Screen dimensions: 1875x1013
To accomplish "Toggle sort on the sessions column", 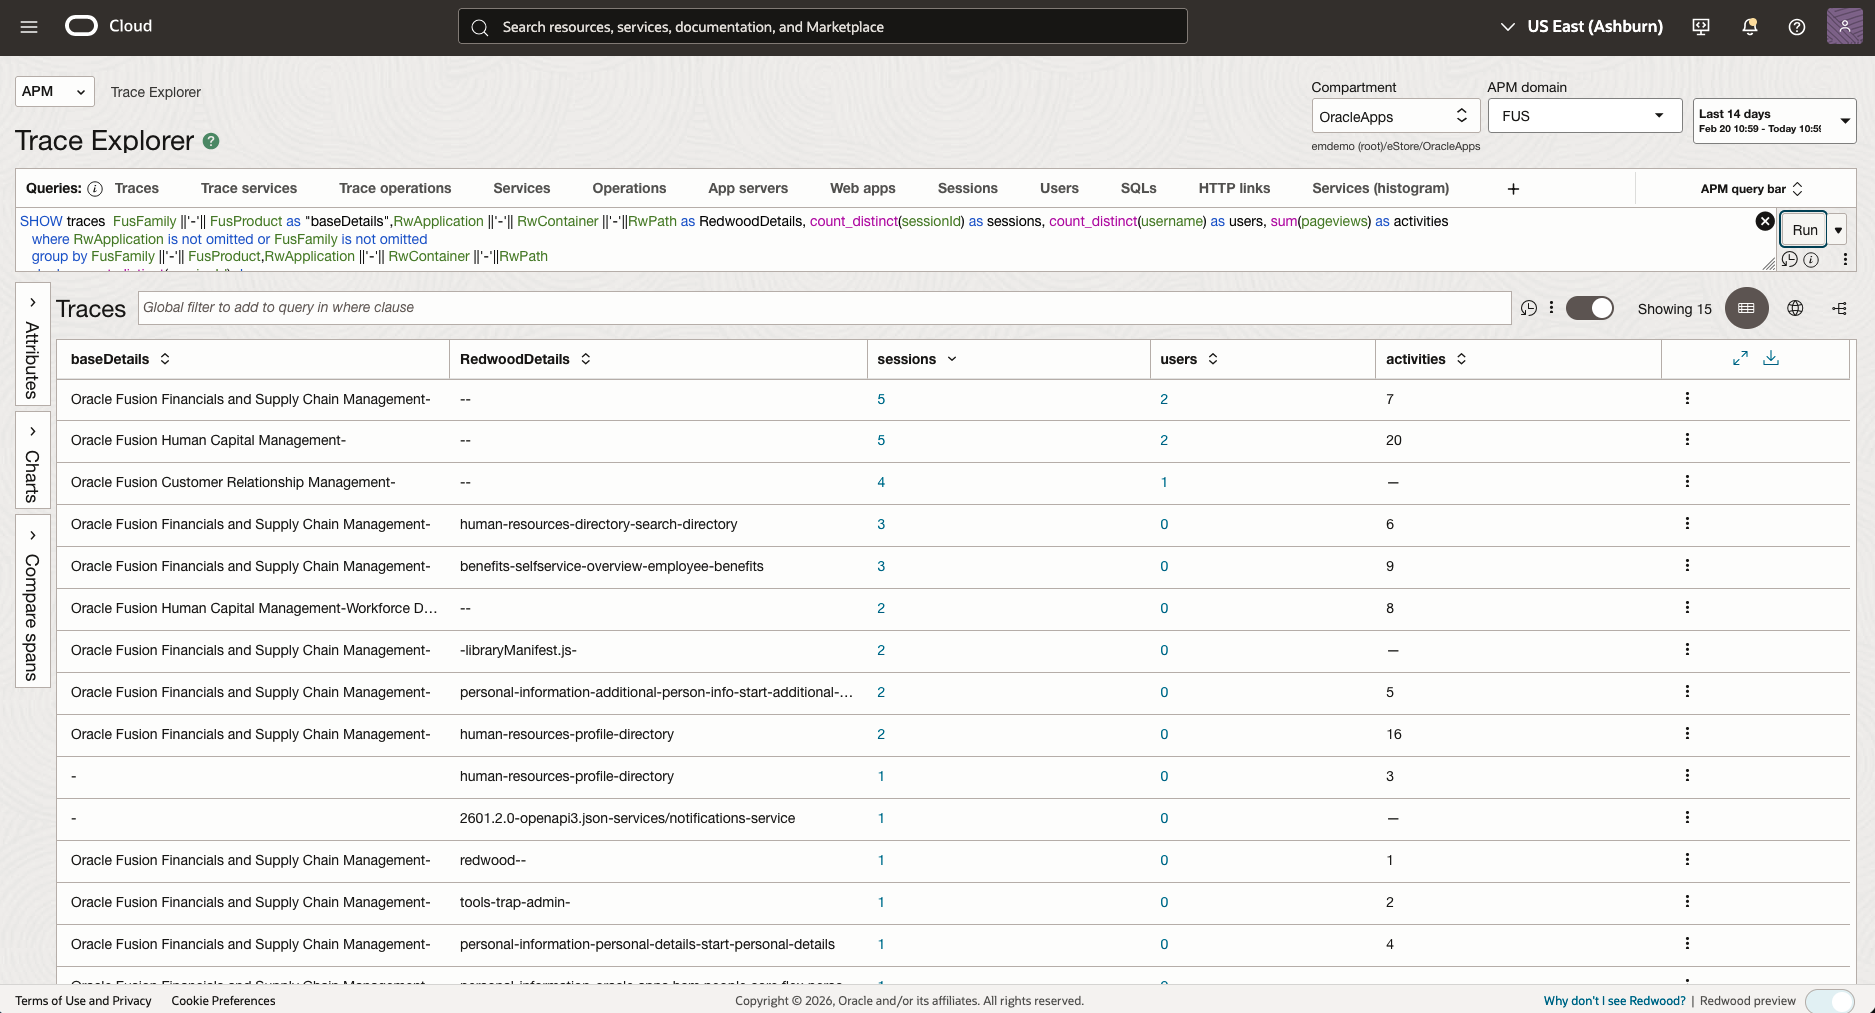I will tap(951, 358).
